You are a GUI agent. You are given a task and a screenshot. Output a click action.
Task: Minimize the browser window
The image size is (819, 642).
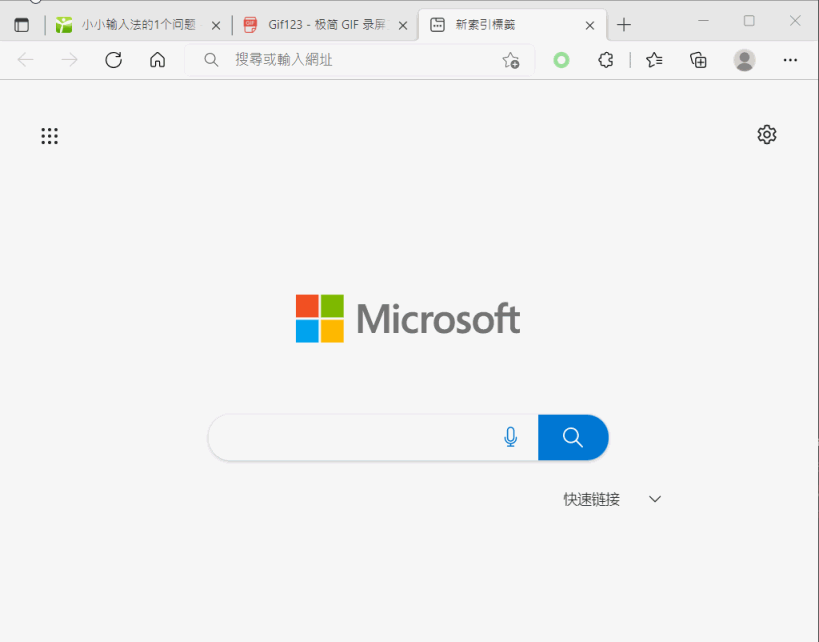coord(704,21)
